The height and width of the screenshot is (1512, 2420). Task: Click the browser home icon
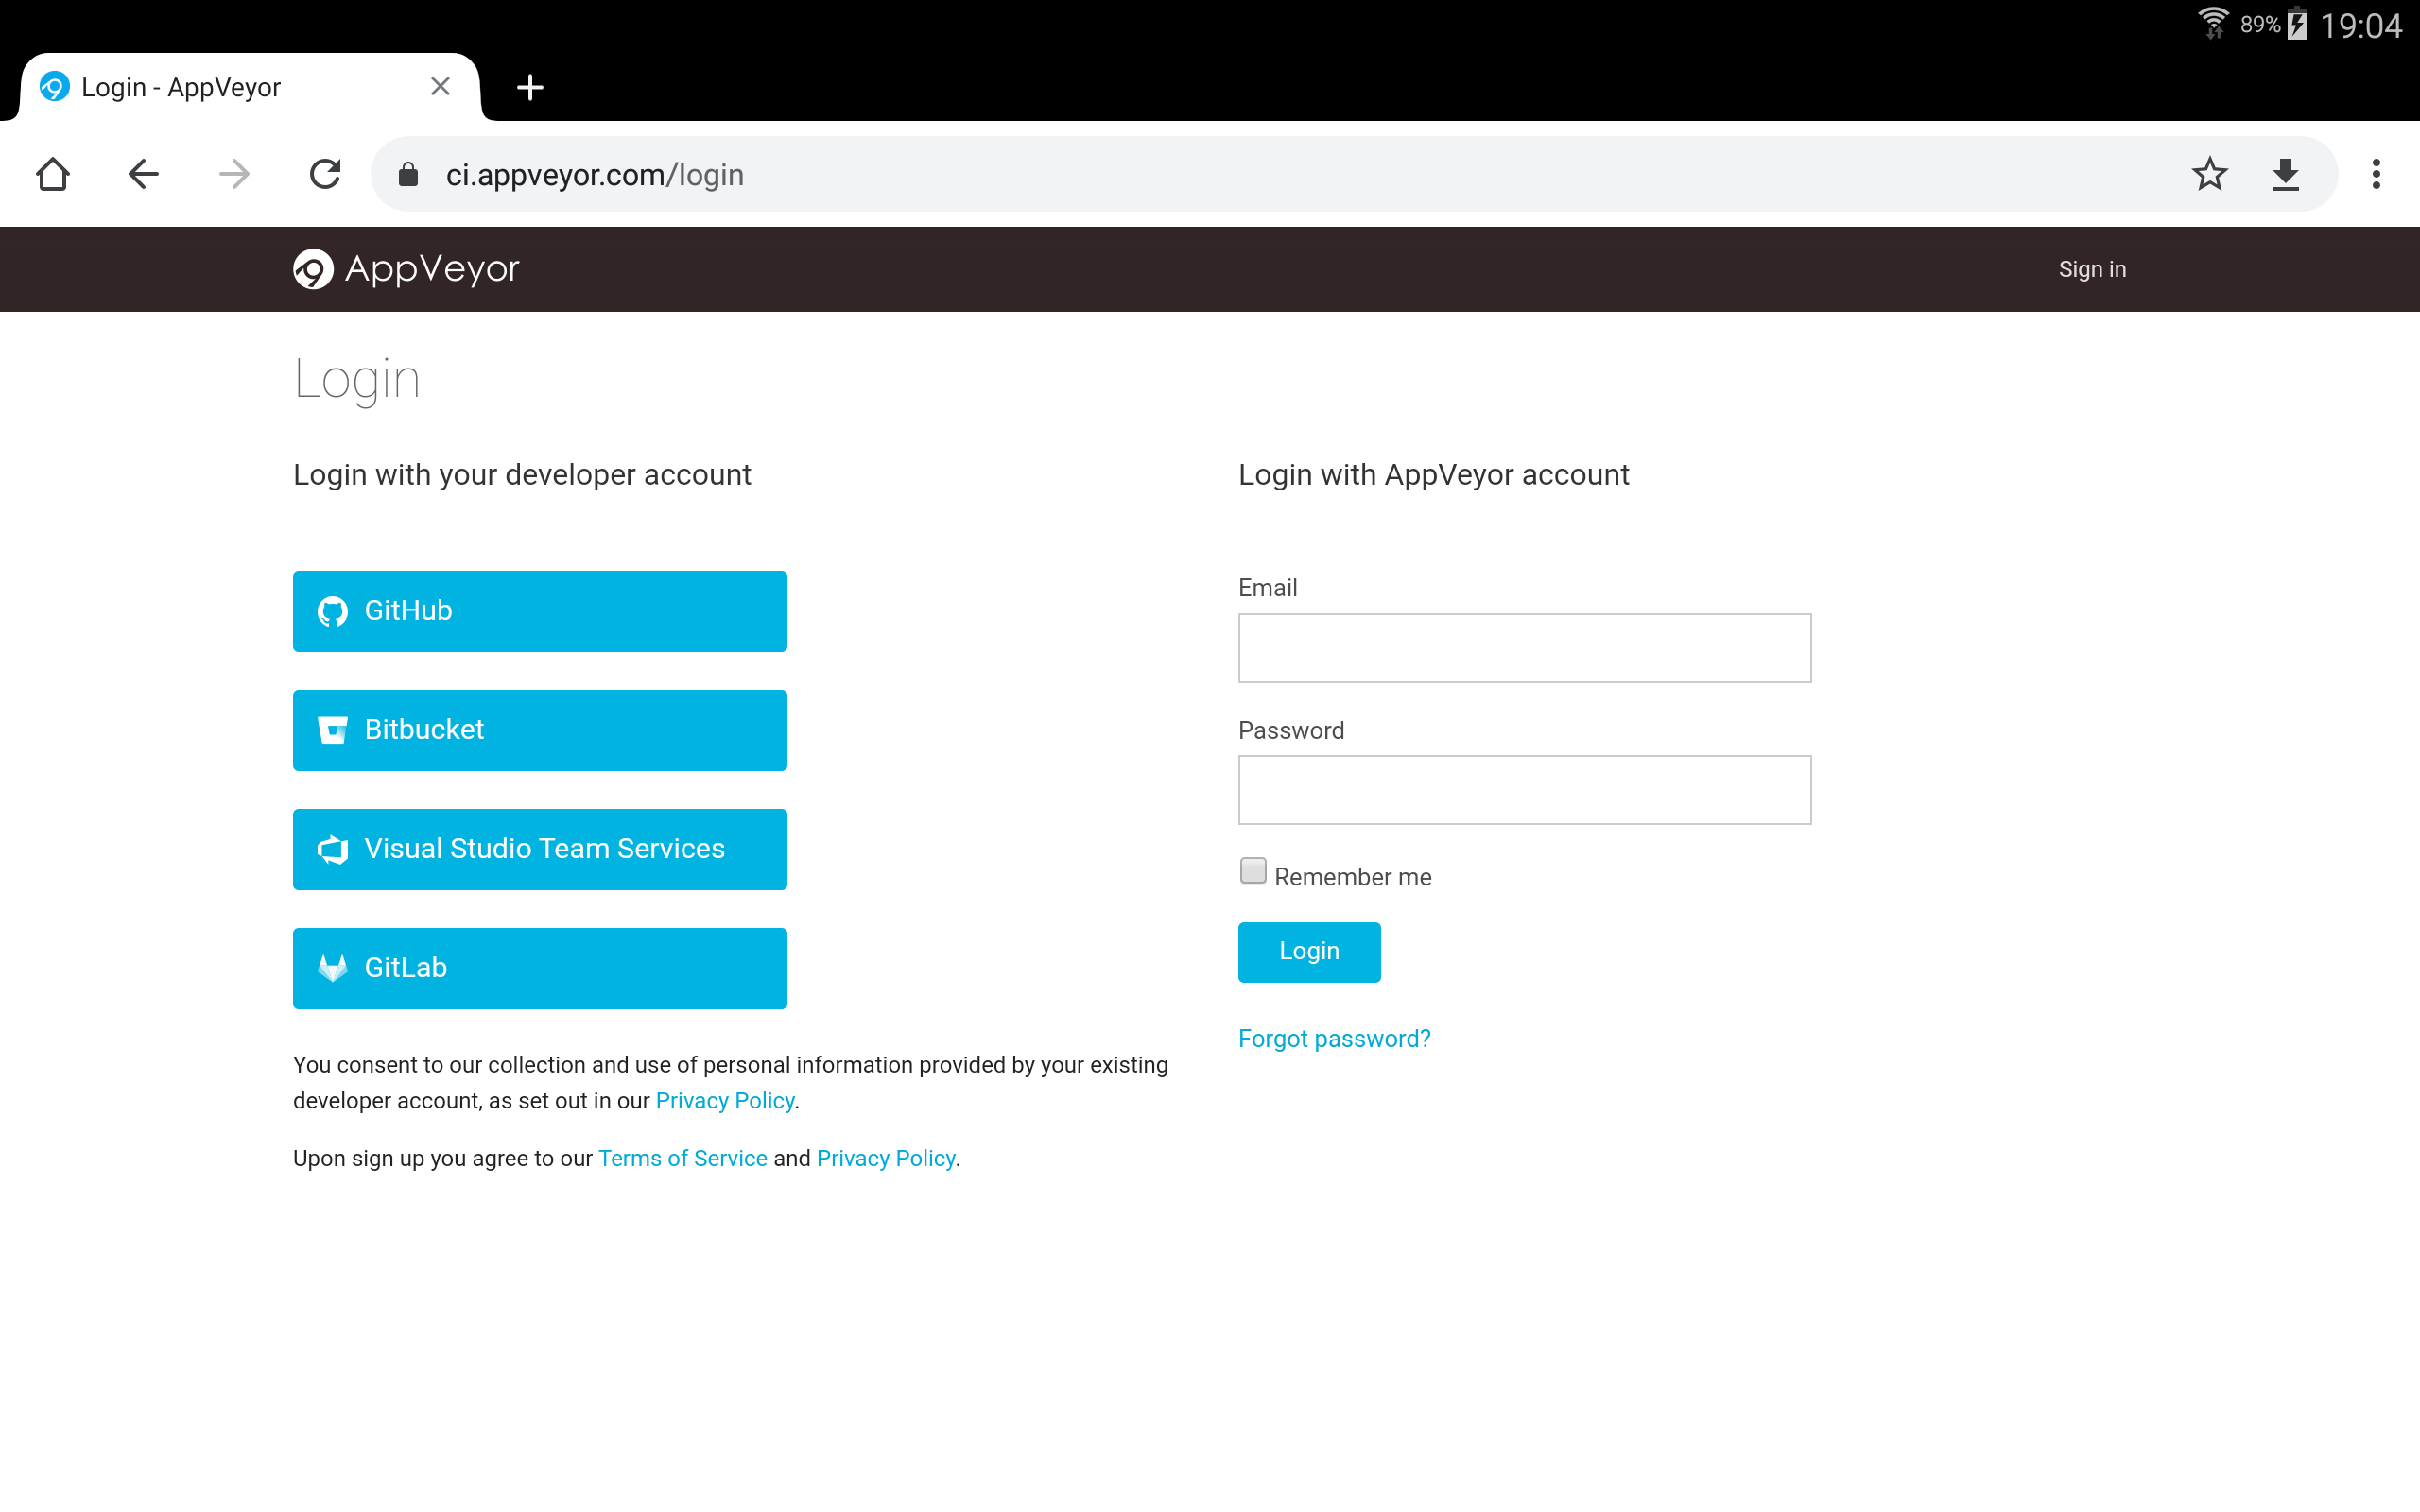click(x=53, y=174)
